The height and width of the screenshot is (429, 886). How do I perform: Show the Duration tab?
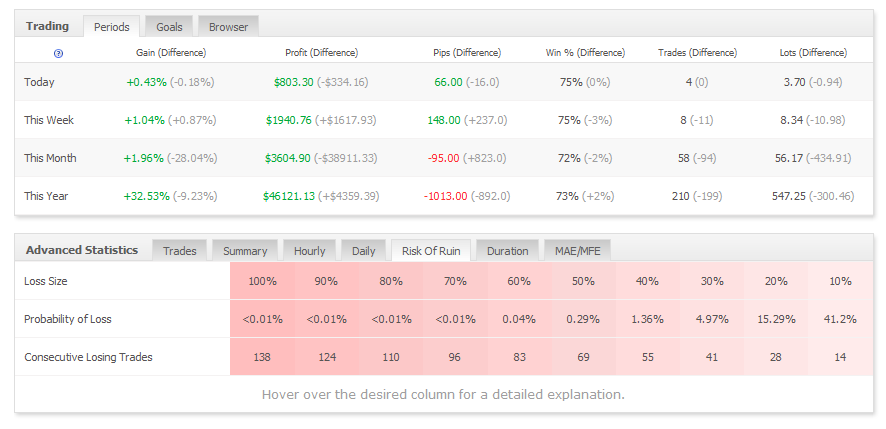508,251
